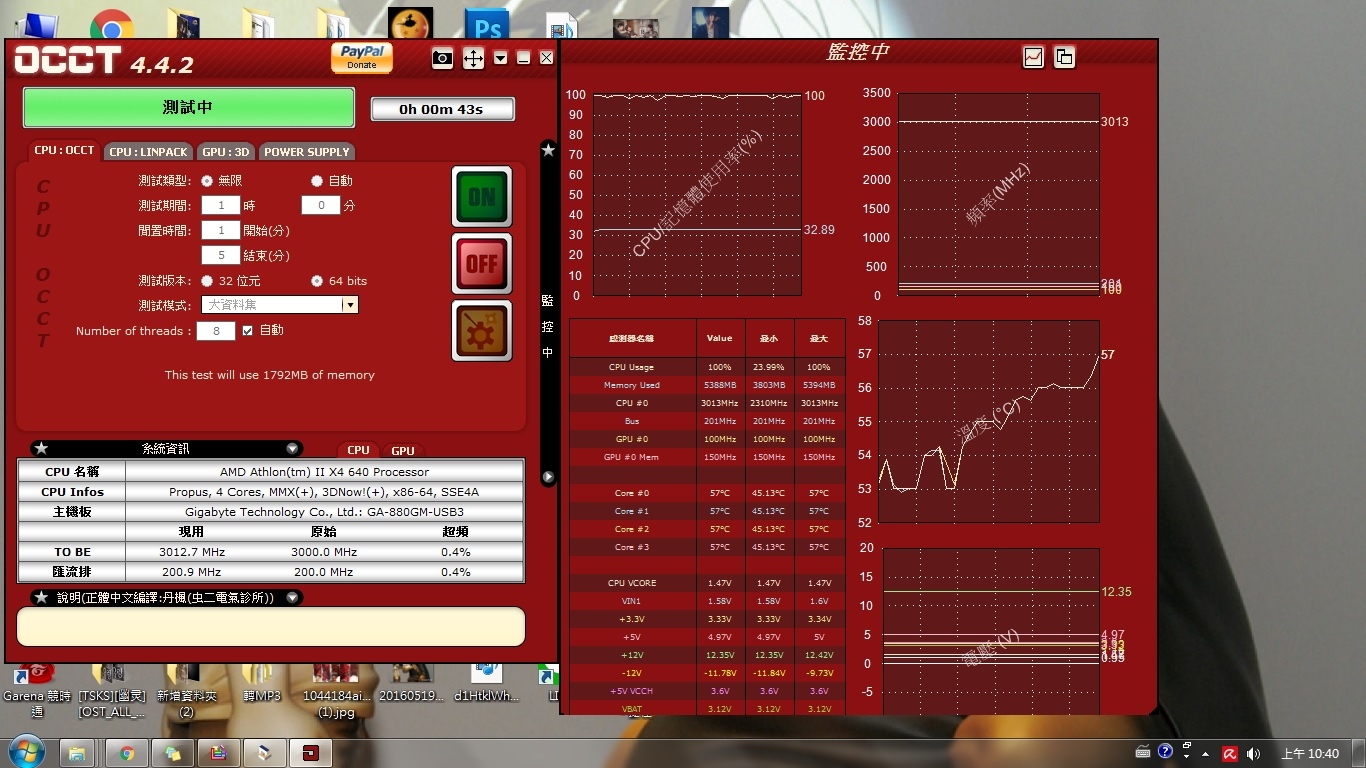The width and height of the screenshot is (1366, 768).
Task: Click the volume speaker tray icon
Action: point(1253,753)
